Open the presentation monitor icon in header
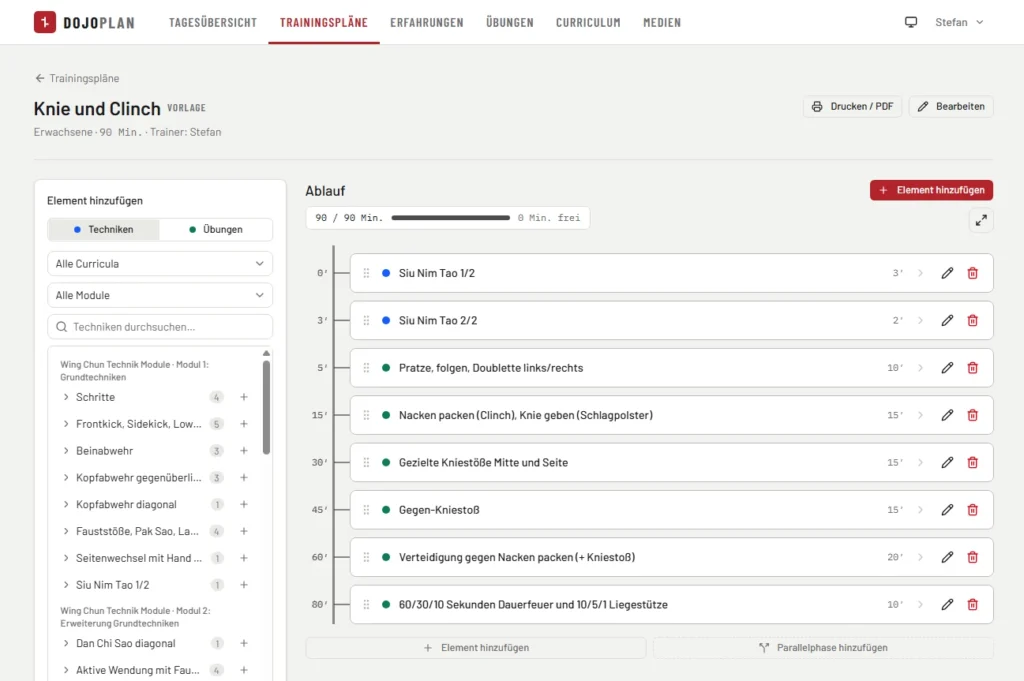The height and width of the screenshot is (681, 1024). point(910,22)
